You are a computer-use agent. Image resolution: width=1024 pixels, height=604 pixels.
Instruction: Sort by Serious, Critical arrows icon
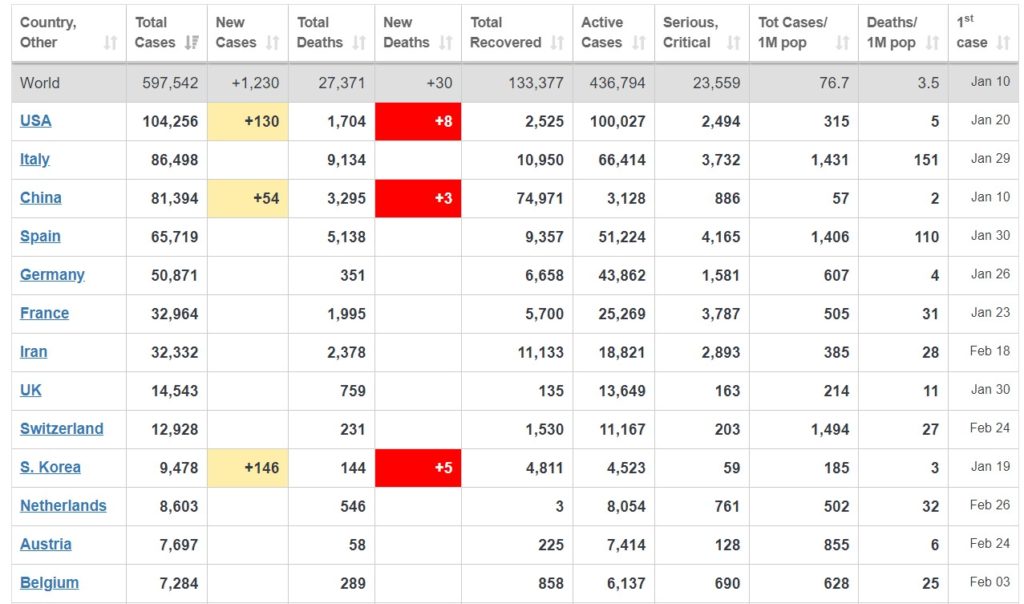pos(733,43)
